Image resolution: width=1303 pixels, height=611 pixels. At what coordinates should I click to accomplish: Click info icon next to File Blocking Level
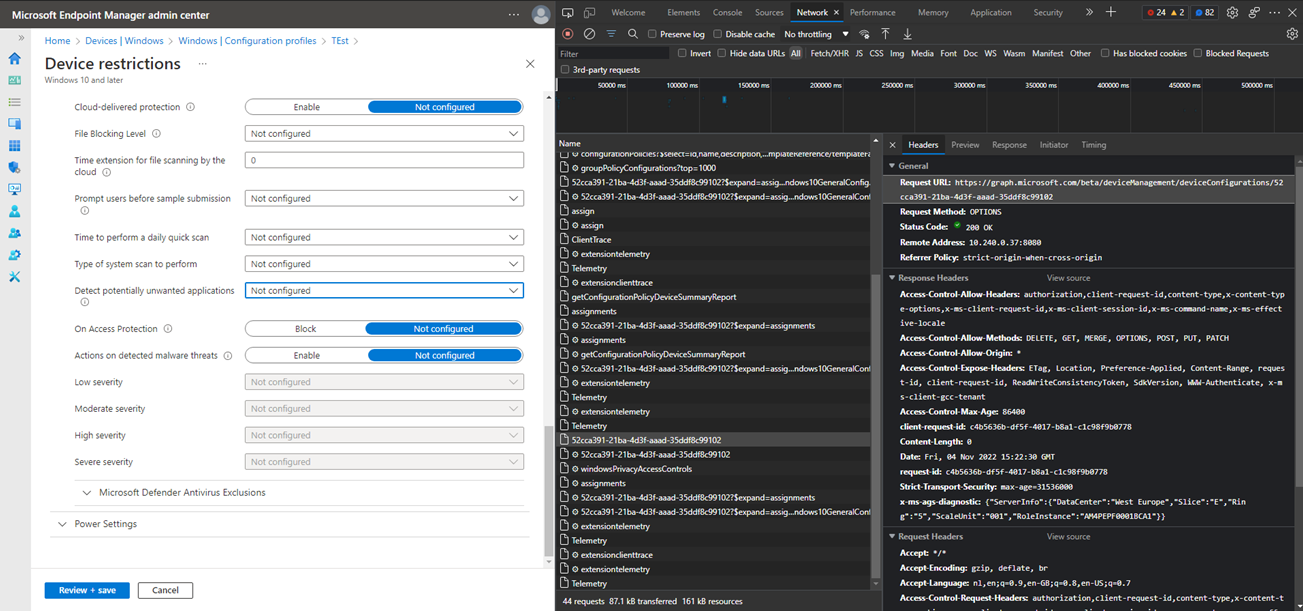(156, 133)
